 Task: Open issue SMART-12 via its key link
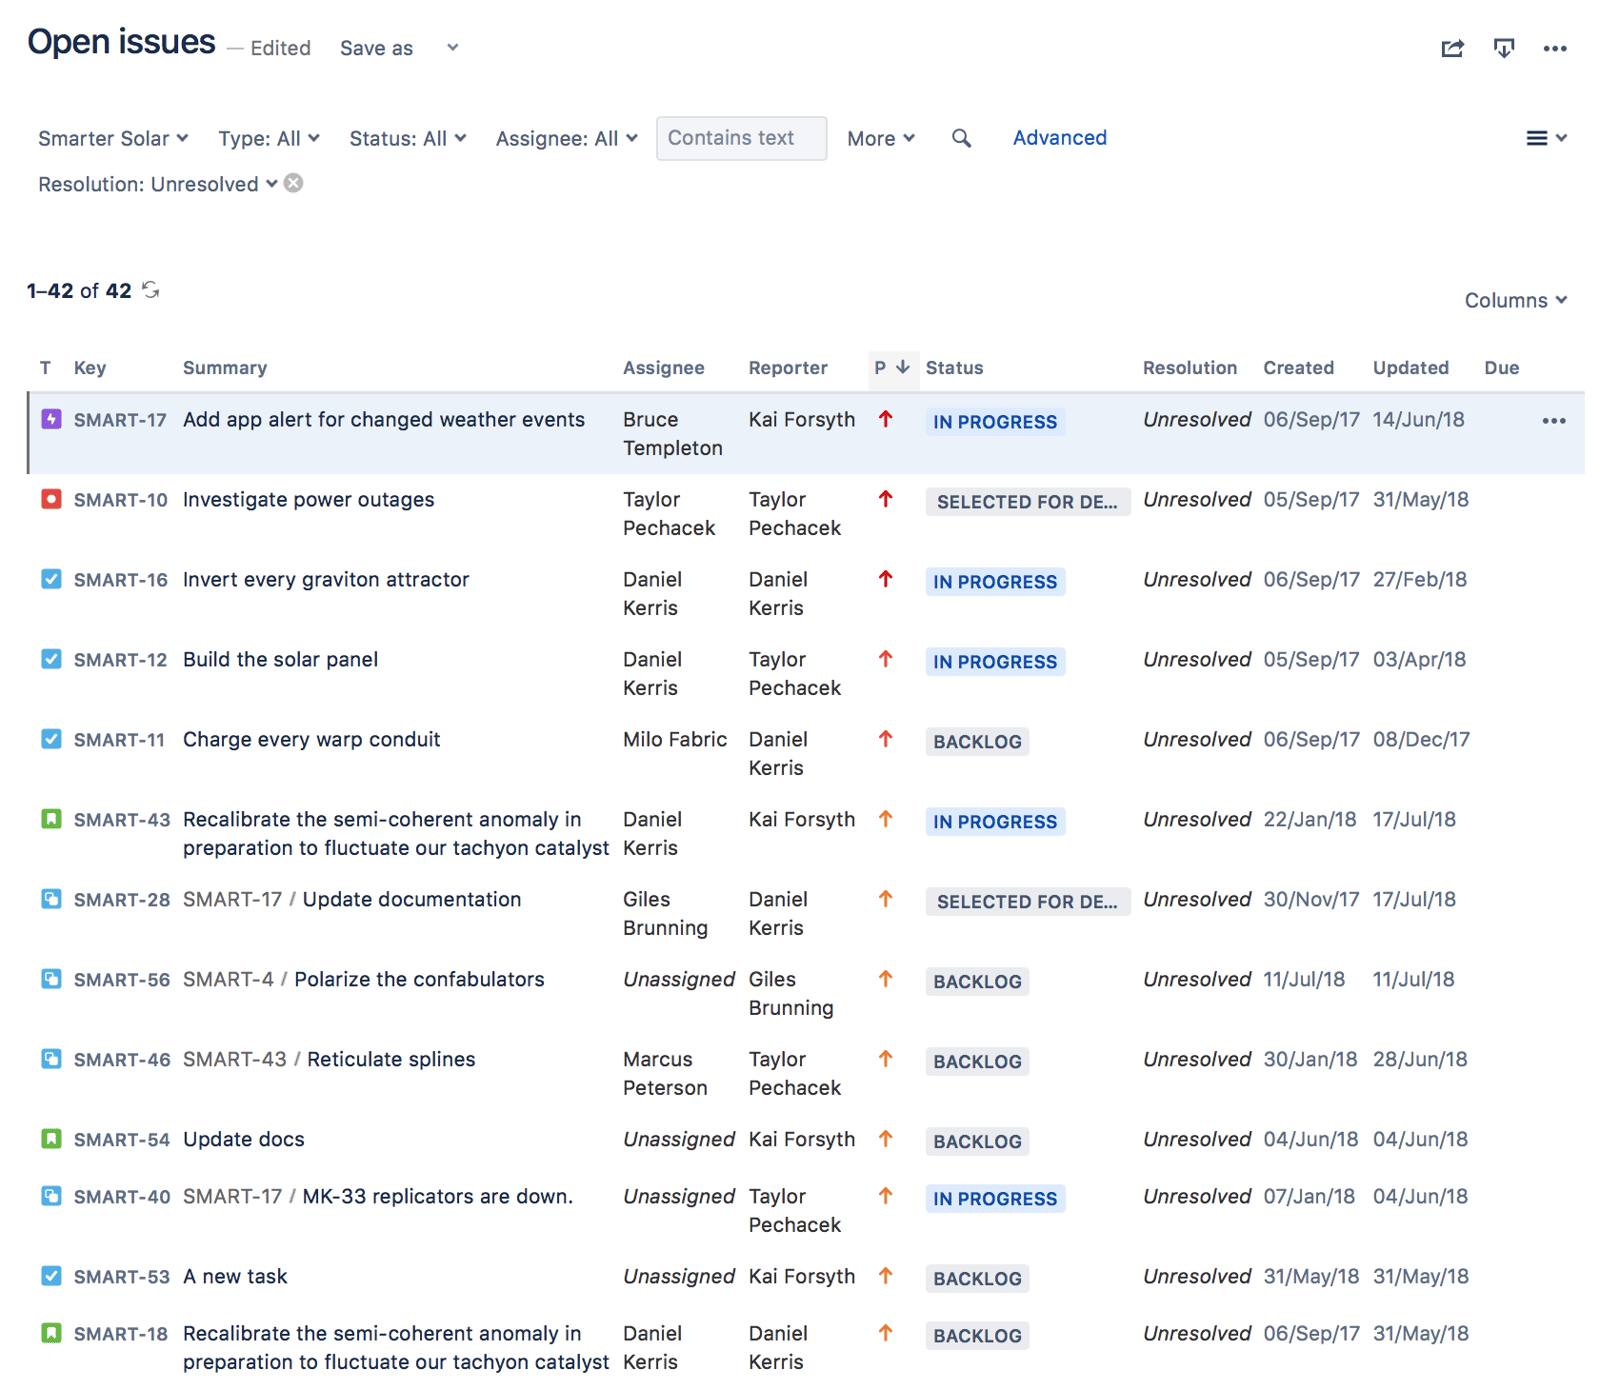click(x=121, y=659)
